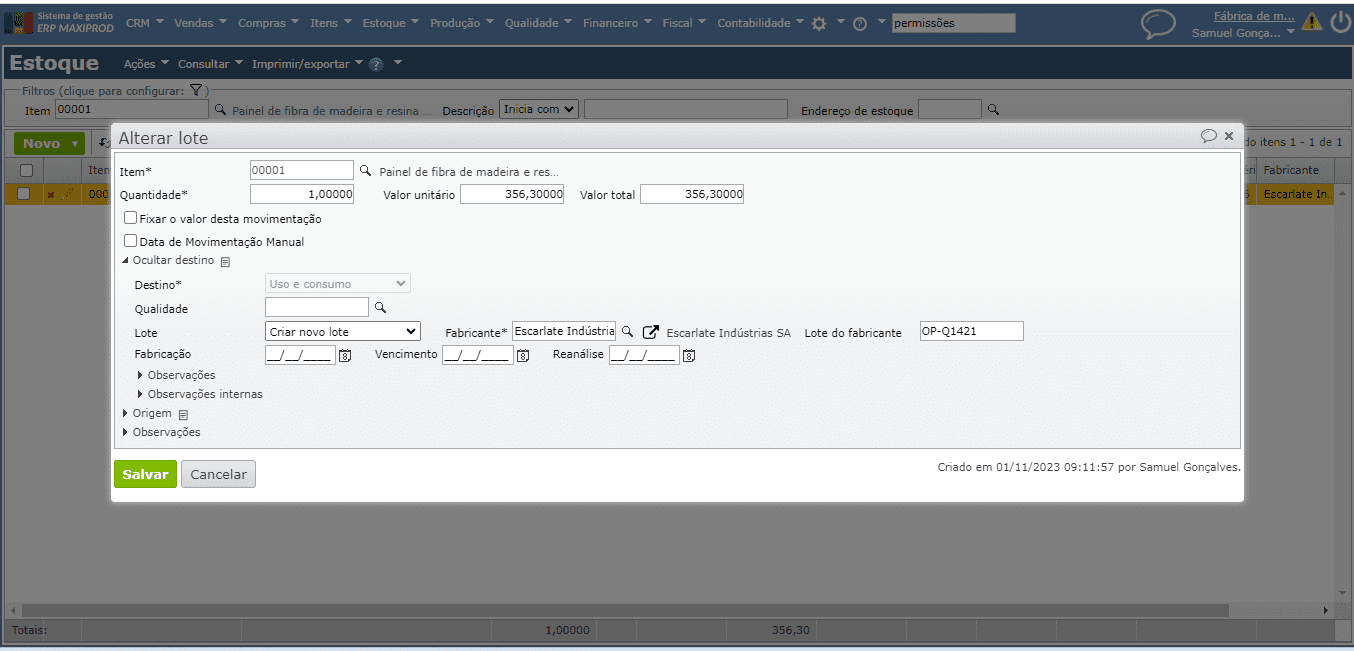Image resolution: width=1354 pixels, height=651 pixels.
Task: Click the ERP MAXIPROD logo
Action: click(x=60, y=22)
